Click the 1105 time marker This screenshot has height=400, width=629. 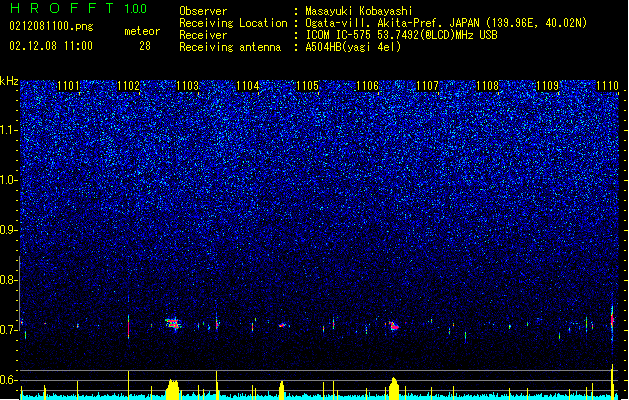pyautogui.click(x=308, y=86)
